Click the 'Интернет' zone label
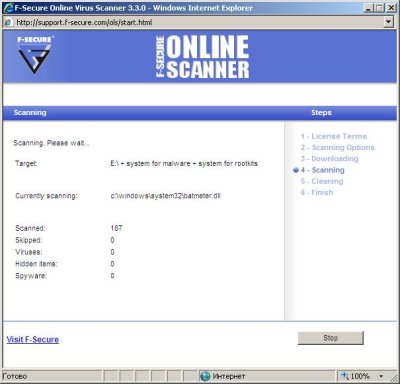This screenshot has height=384, width=400. click(x=229, y=376)
